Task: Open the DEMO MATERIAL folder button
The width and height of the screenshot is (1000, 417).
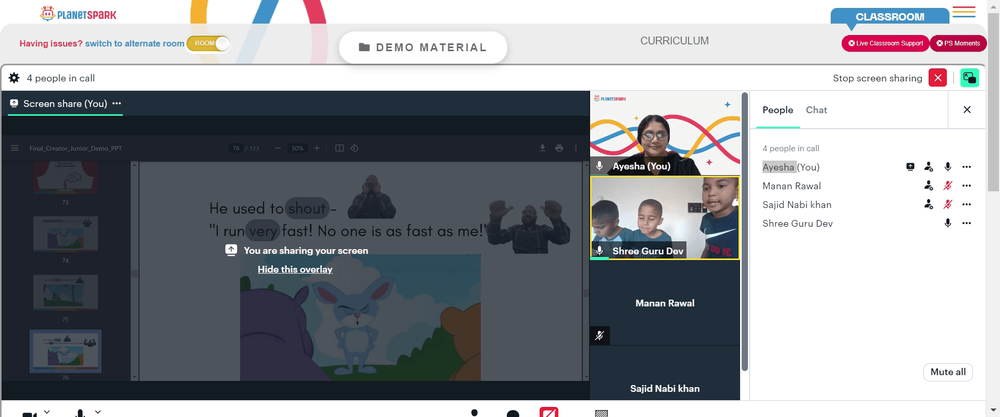Action: tap(422, 47)
